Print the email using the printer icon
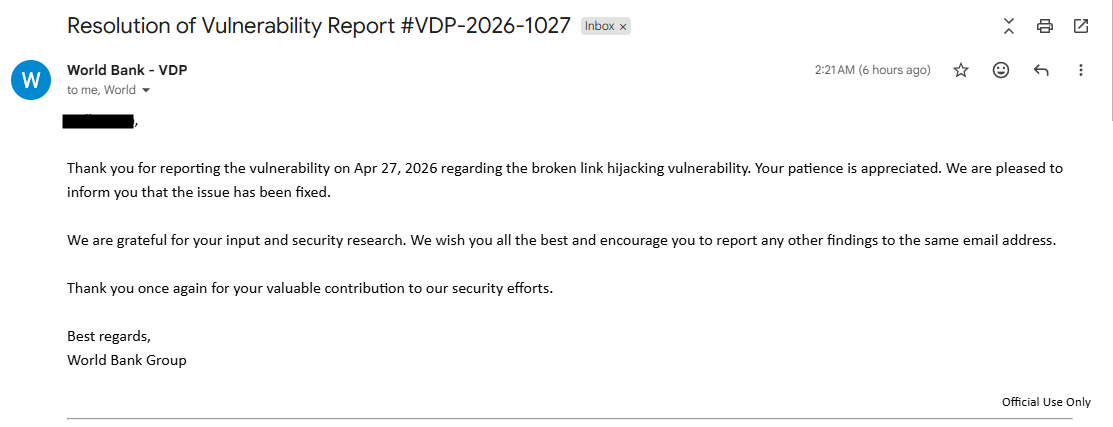This screenshot has width=1113, height=427. coord(1044,27)
